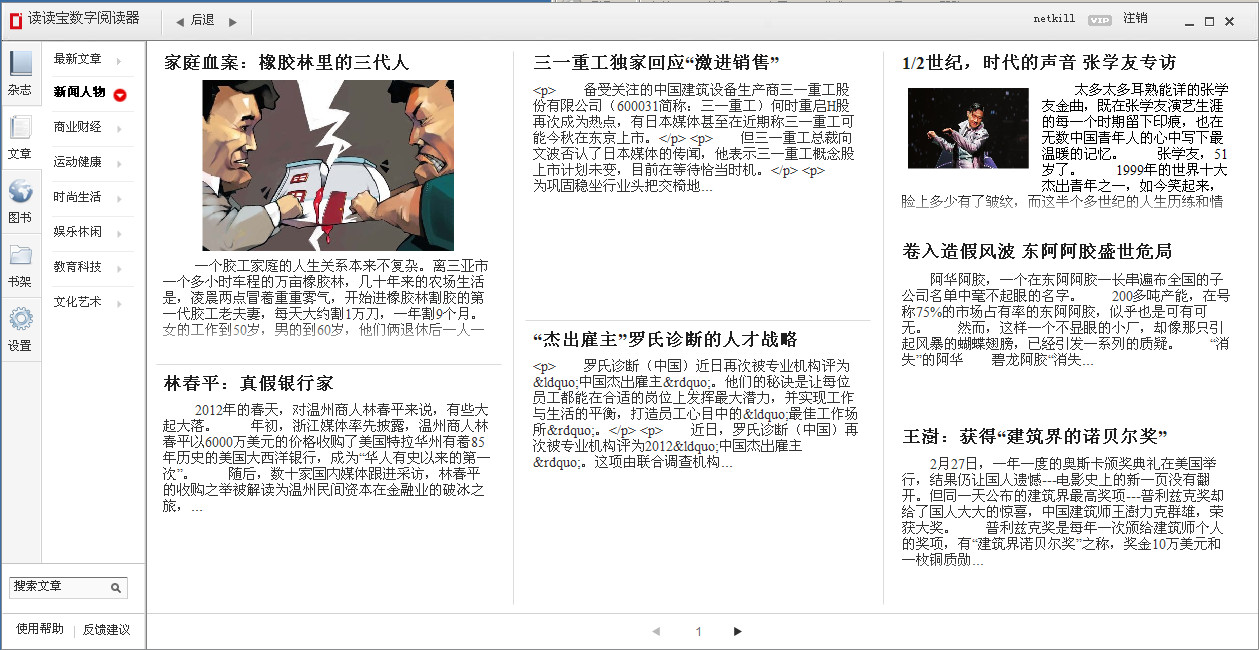
Task: Click the VIP badge icon
Action: pos(1100,20)
